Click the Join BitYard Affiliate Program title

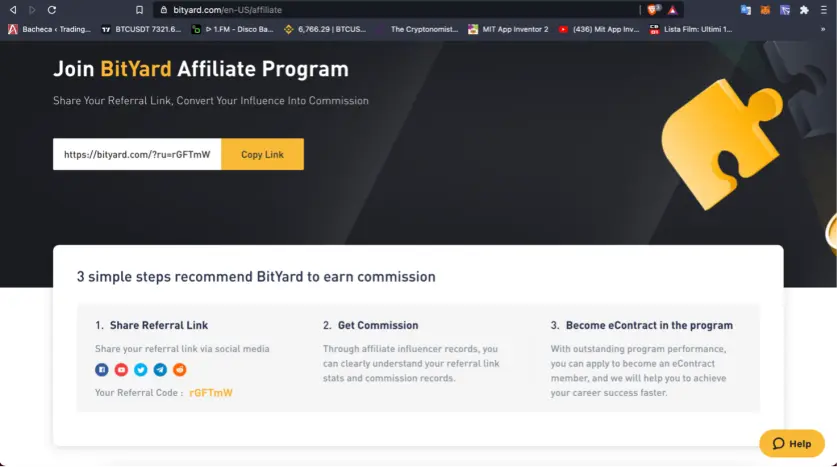[x=201, y=69]
